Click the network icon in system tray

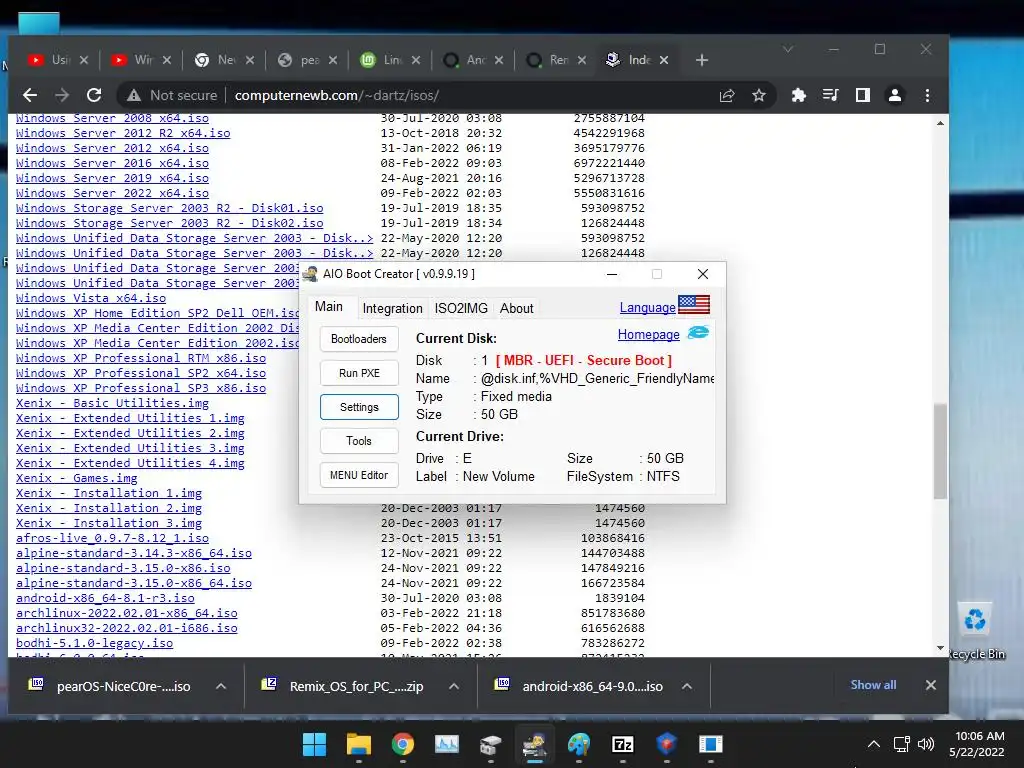902,744
